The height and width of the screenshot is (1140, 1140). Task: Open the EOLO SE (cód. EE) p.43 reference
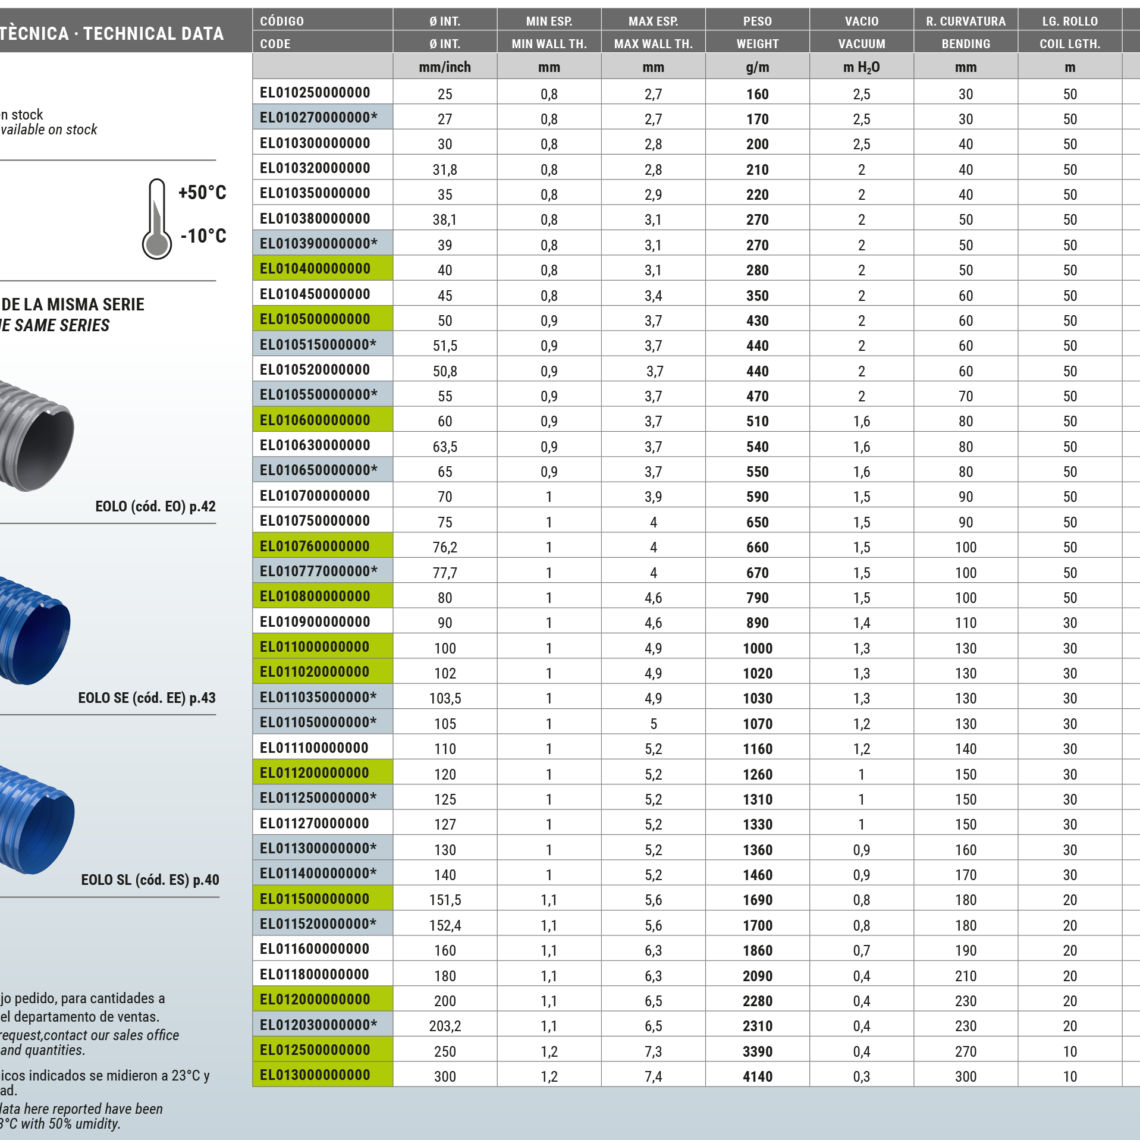tap(146, 698)
